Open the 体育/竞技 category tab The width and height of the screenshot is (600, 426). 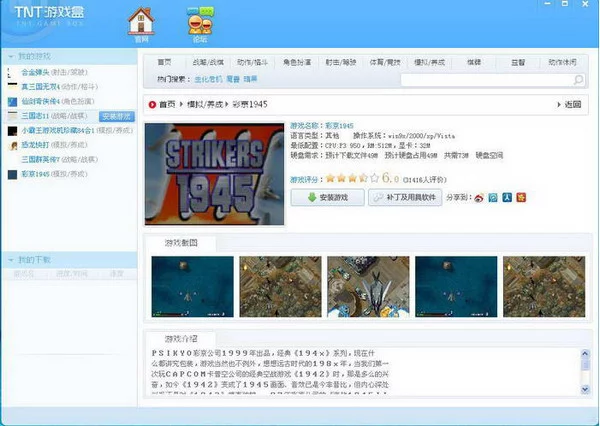point(385,62)
